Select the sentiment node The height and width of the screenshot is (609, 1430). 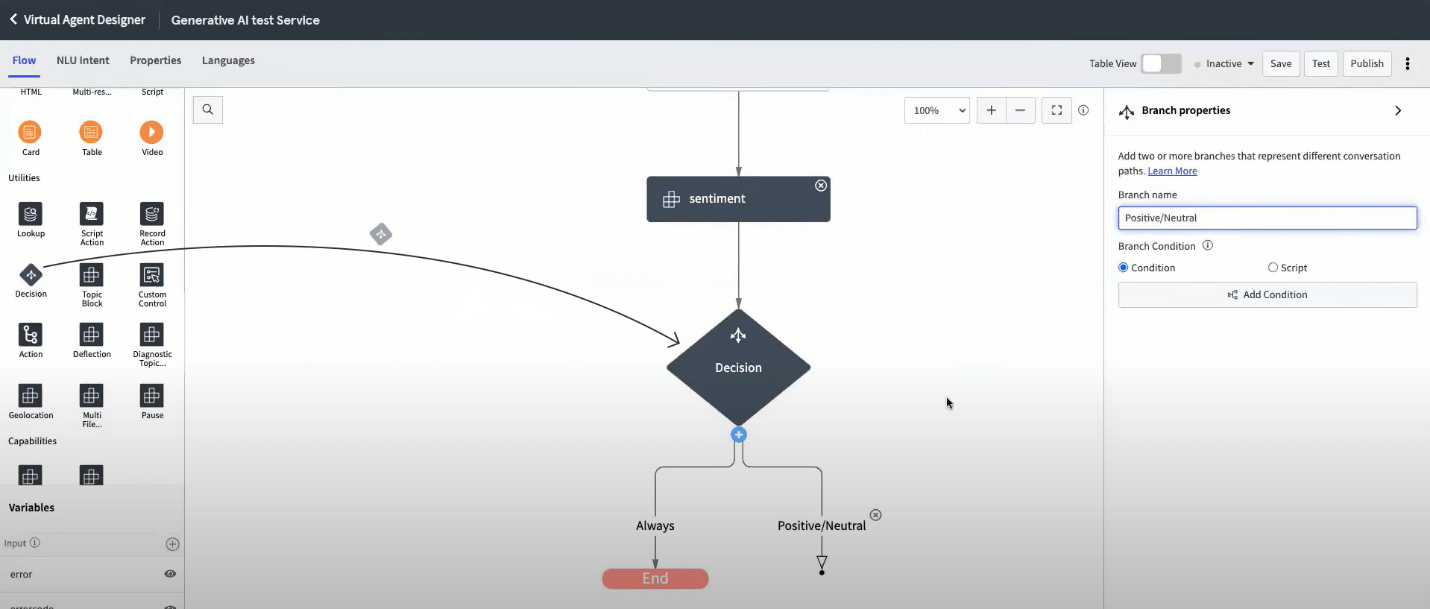pos(738,199)
